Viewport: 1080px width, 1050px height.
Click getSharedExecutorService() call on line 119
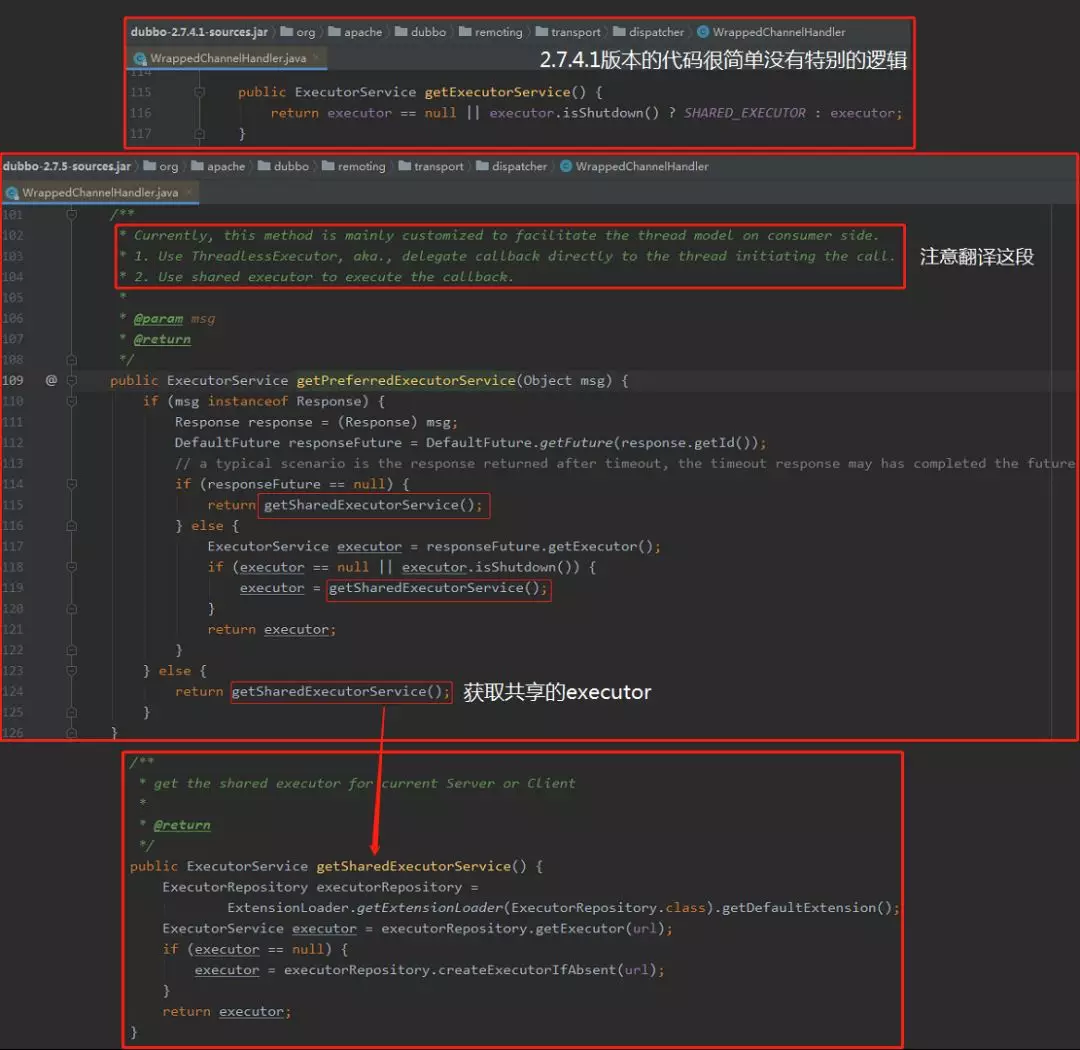(438, 588)
